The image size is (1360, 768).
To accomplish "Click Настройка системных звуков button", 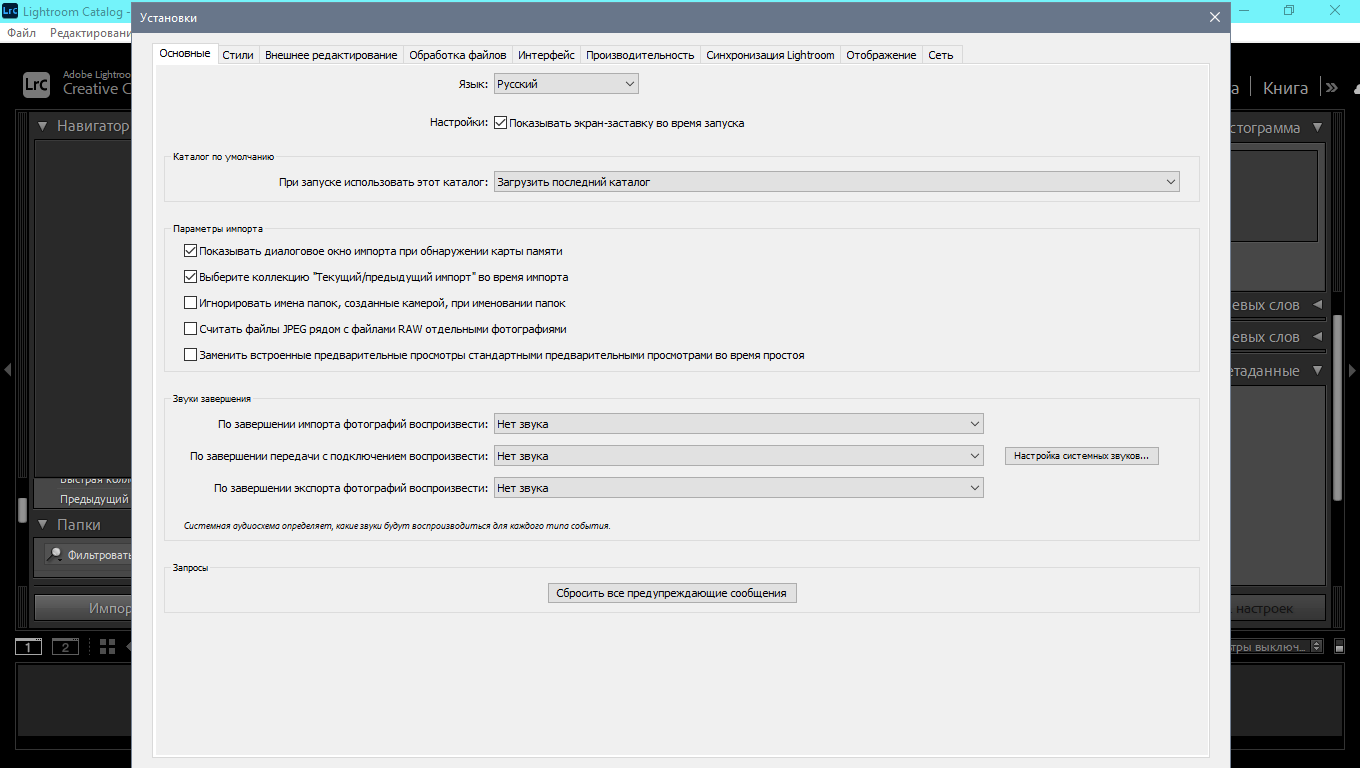I will pos(1081,456).
